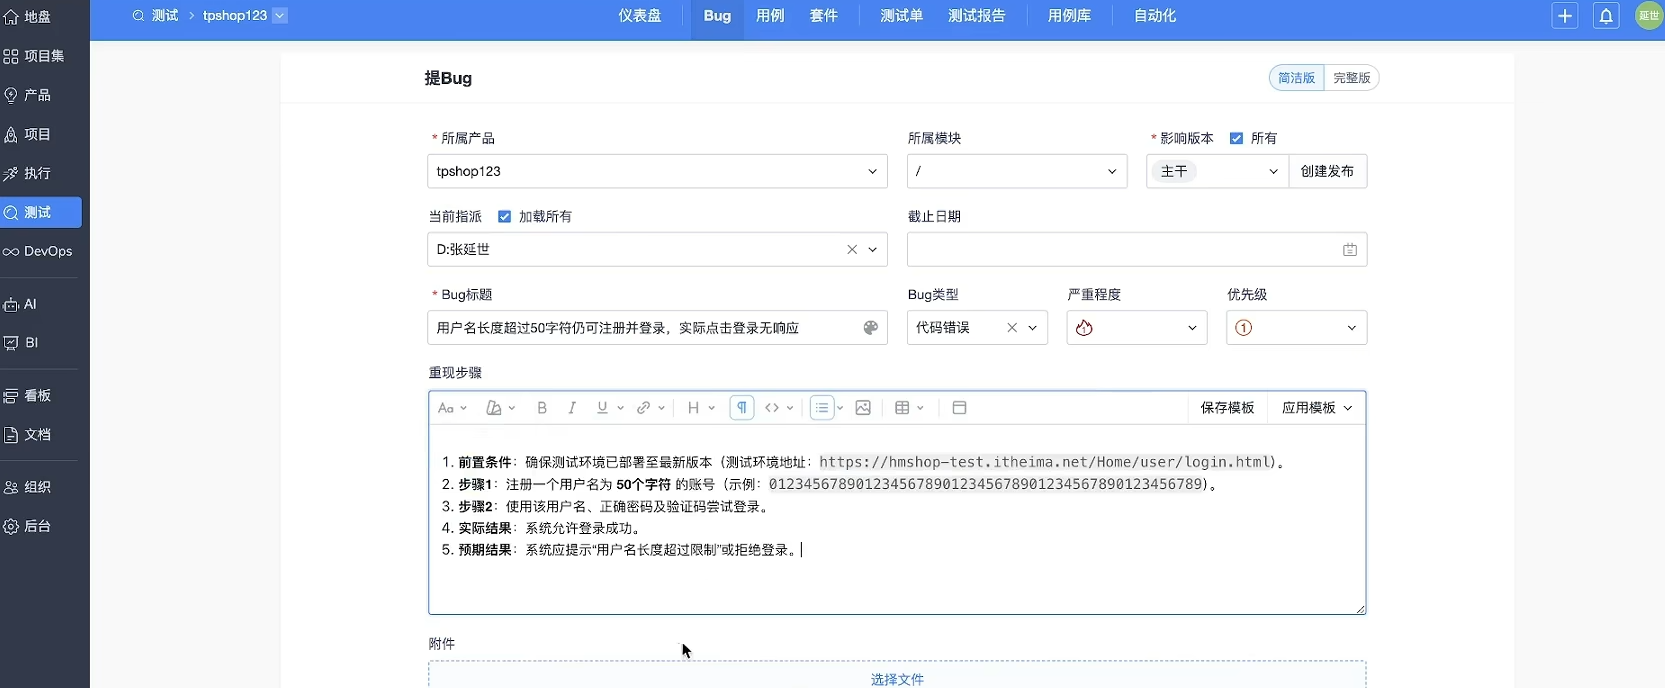Open the 套件 tab
The width and height of the screenshot is (1665, 688).
[824, 16]
